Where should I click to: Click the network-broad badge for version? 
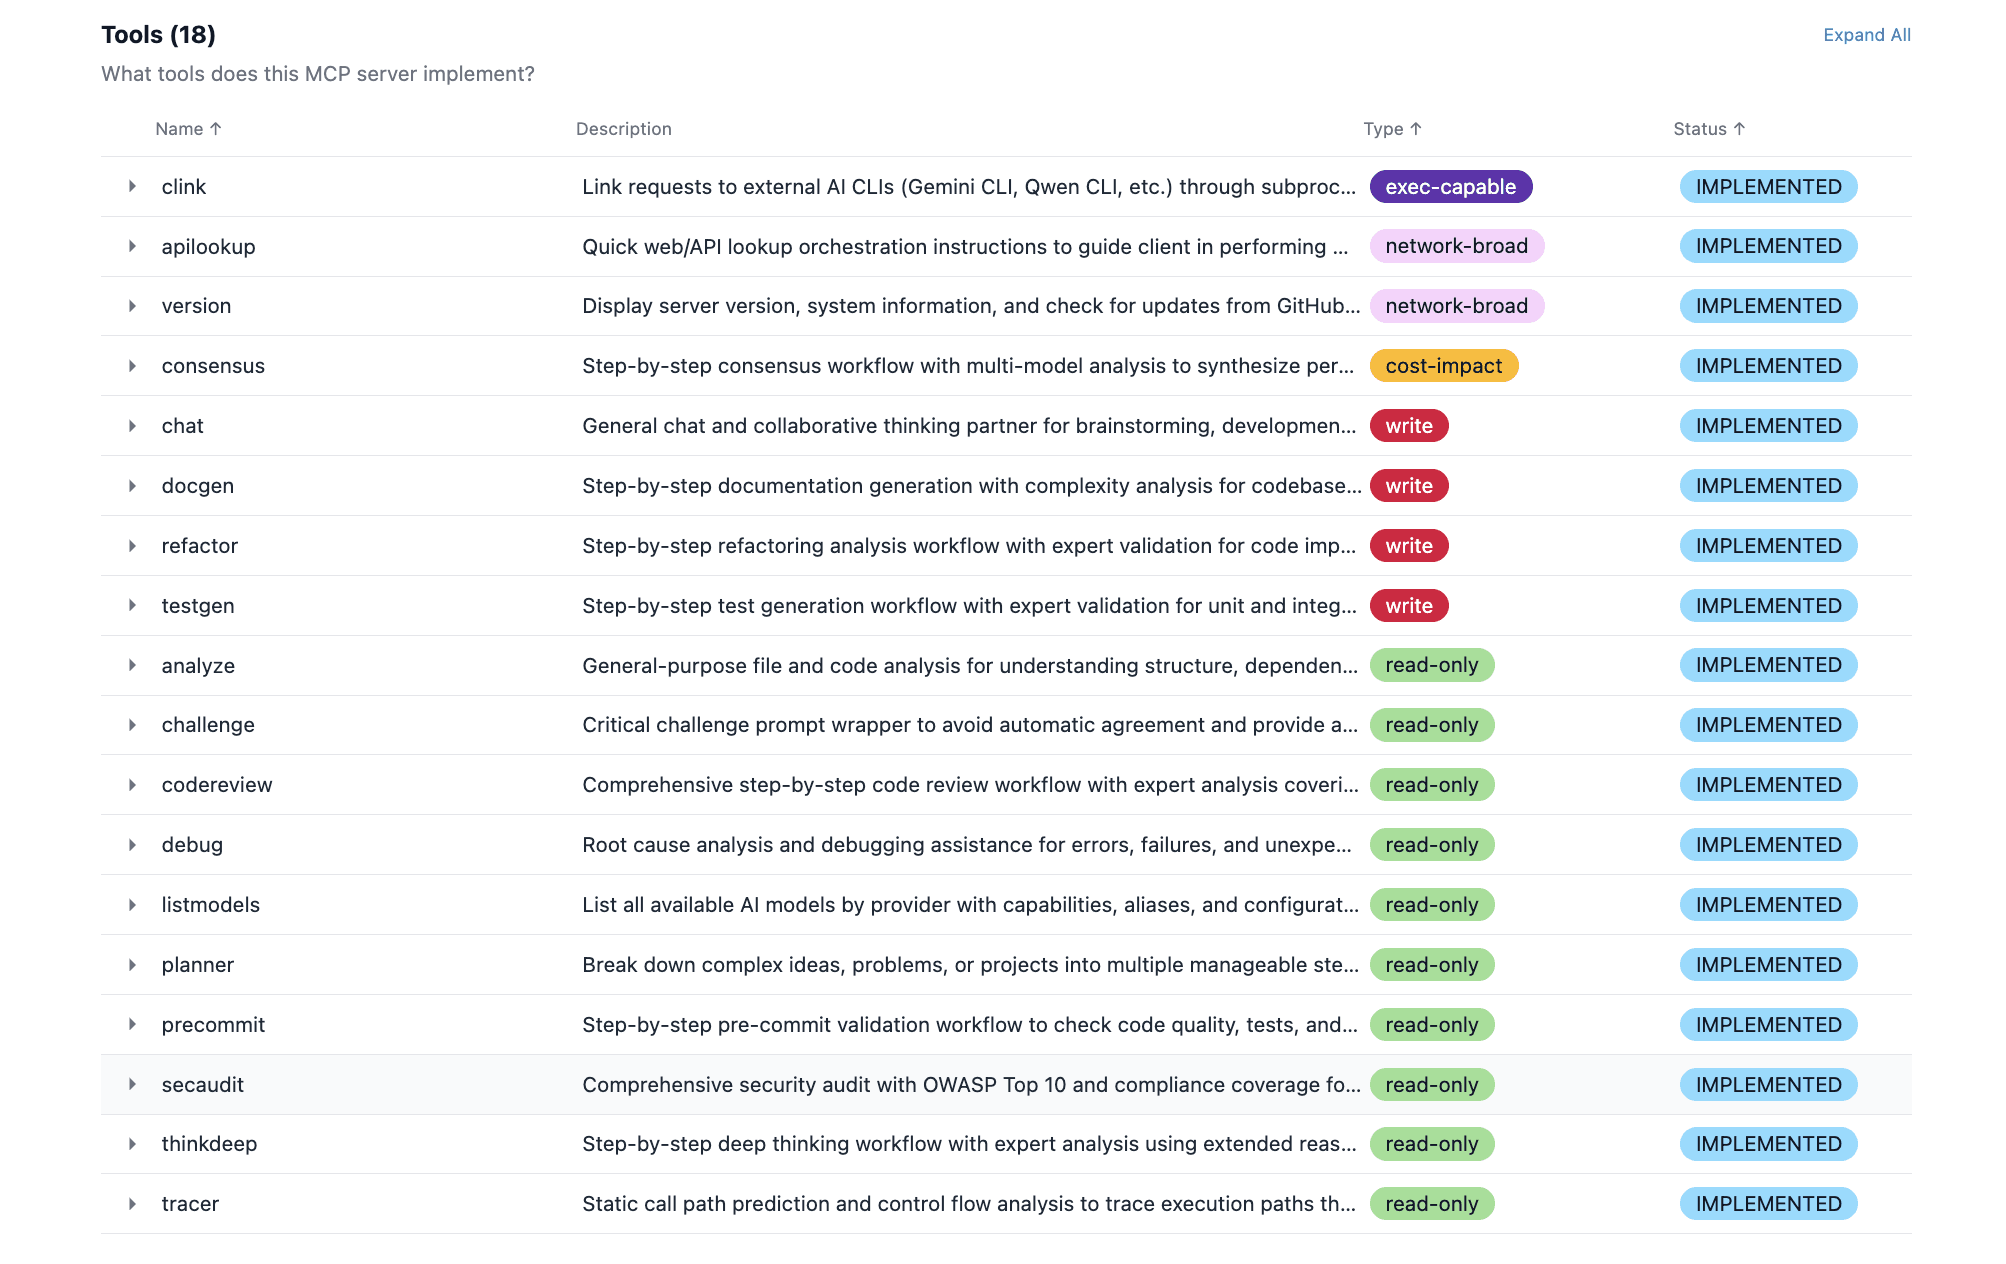1456,306
